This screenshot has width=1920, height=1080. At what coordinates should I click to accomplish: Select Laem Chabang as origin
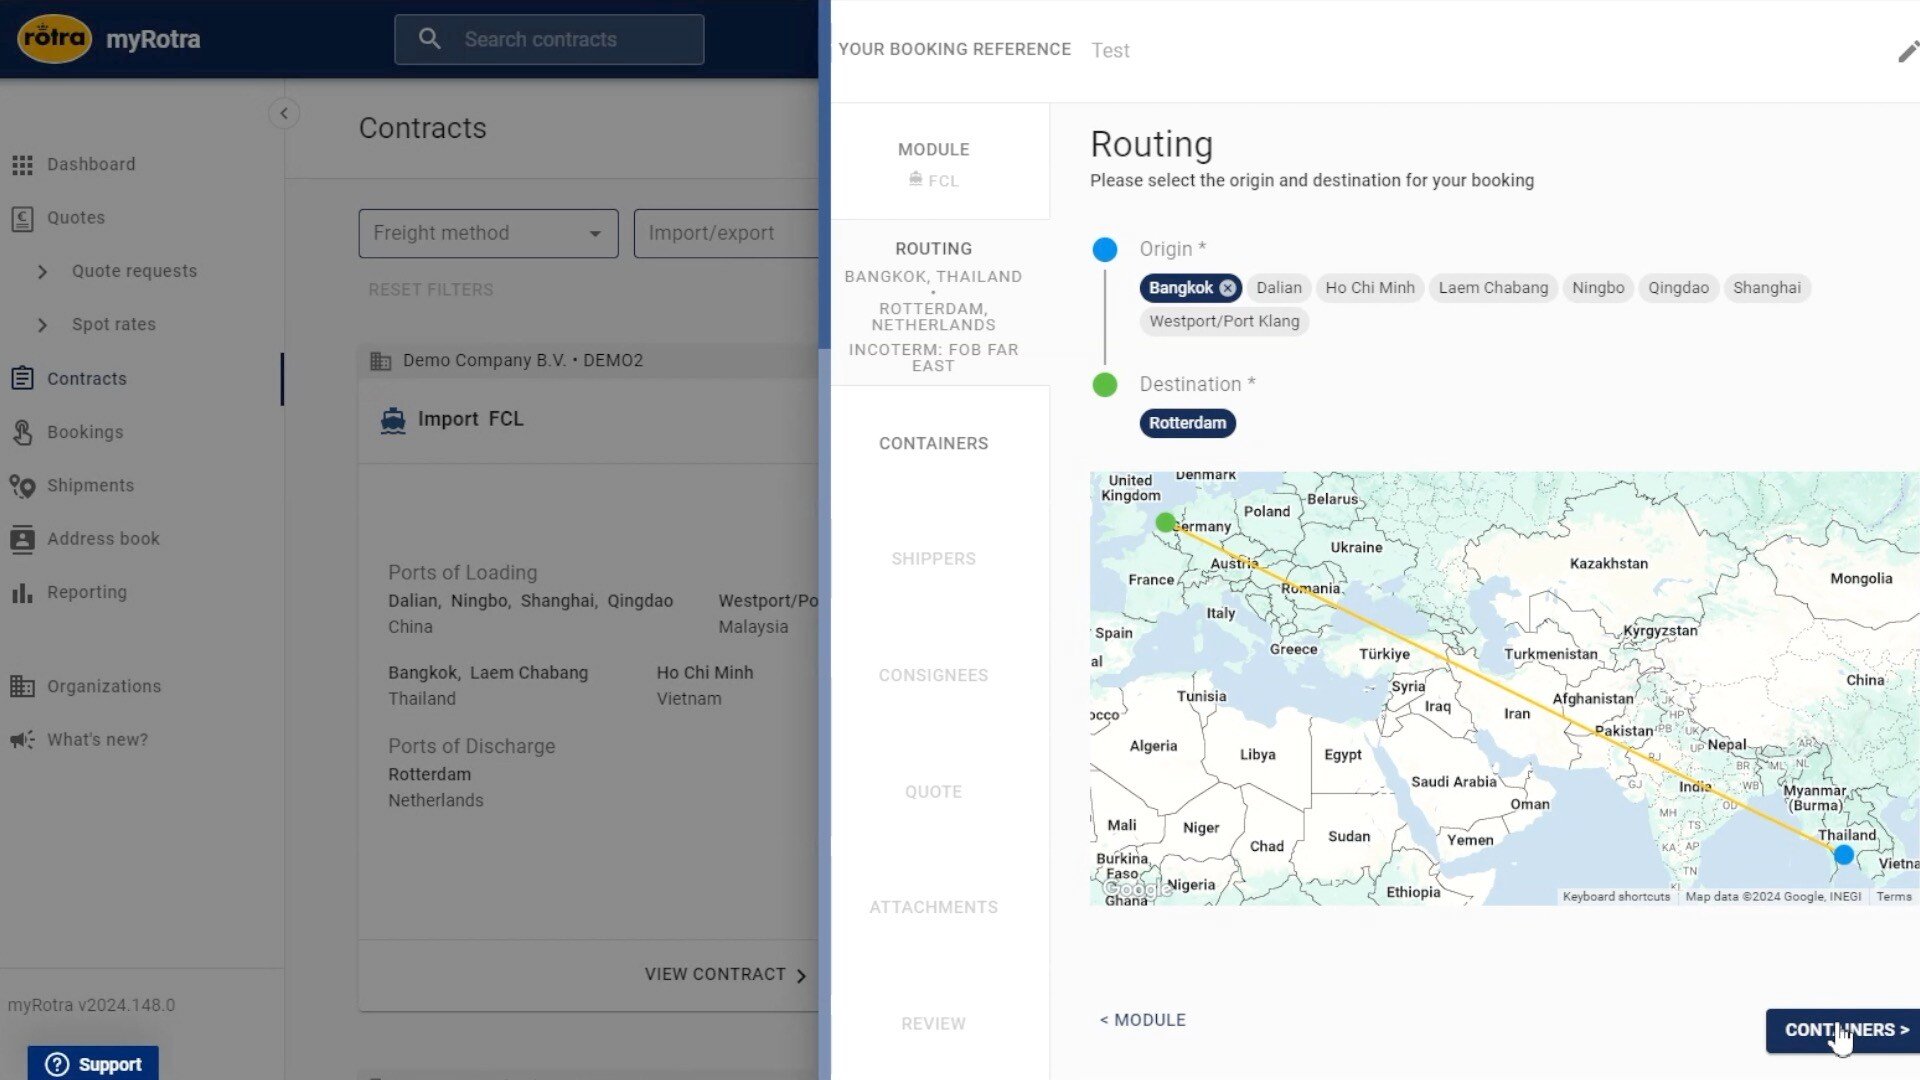pos(1493,288)
